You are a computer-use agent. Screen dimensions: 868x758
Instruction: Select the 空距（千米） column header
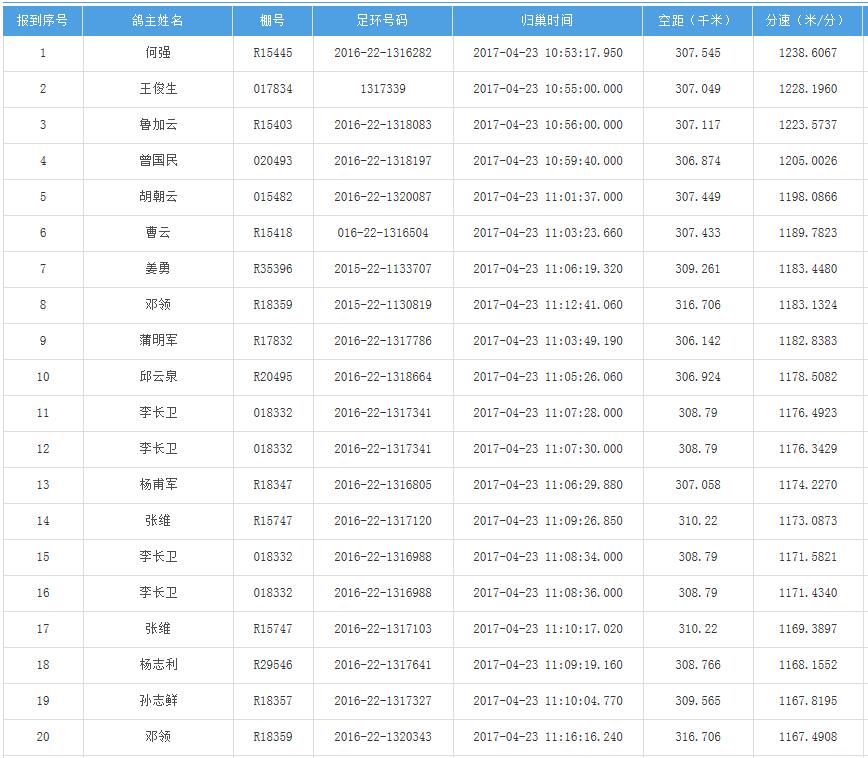point(697,20)
